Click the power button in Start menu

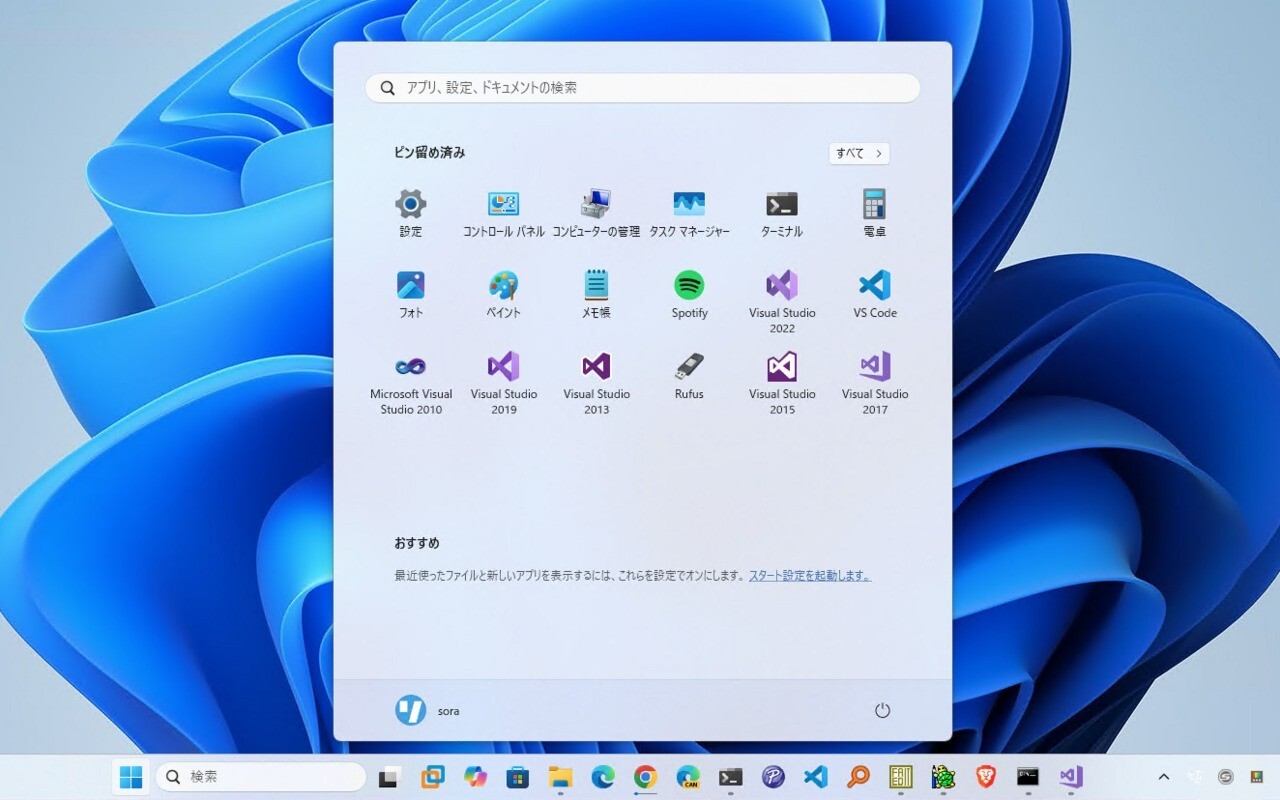(x=882, y=710)
